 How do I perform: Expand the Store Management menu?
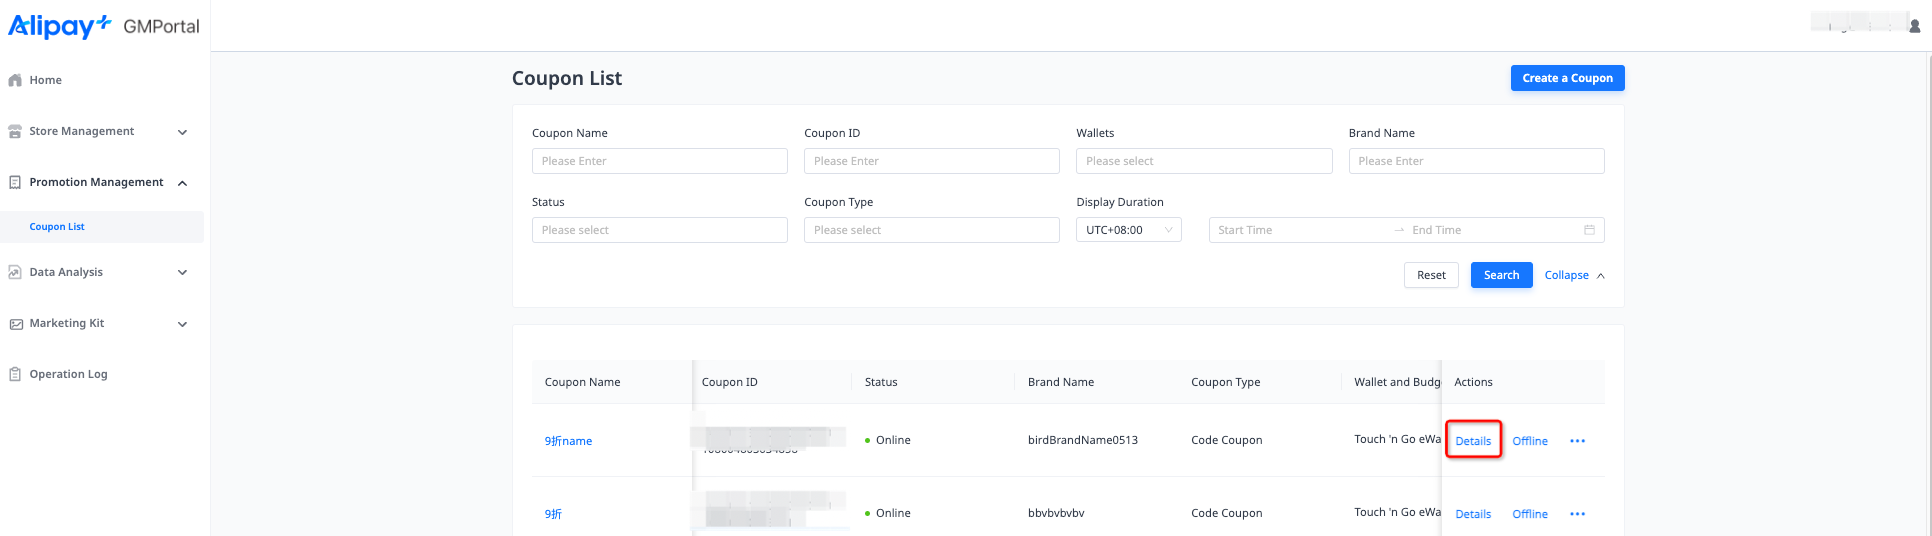[182, 132]
